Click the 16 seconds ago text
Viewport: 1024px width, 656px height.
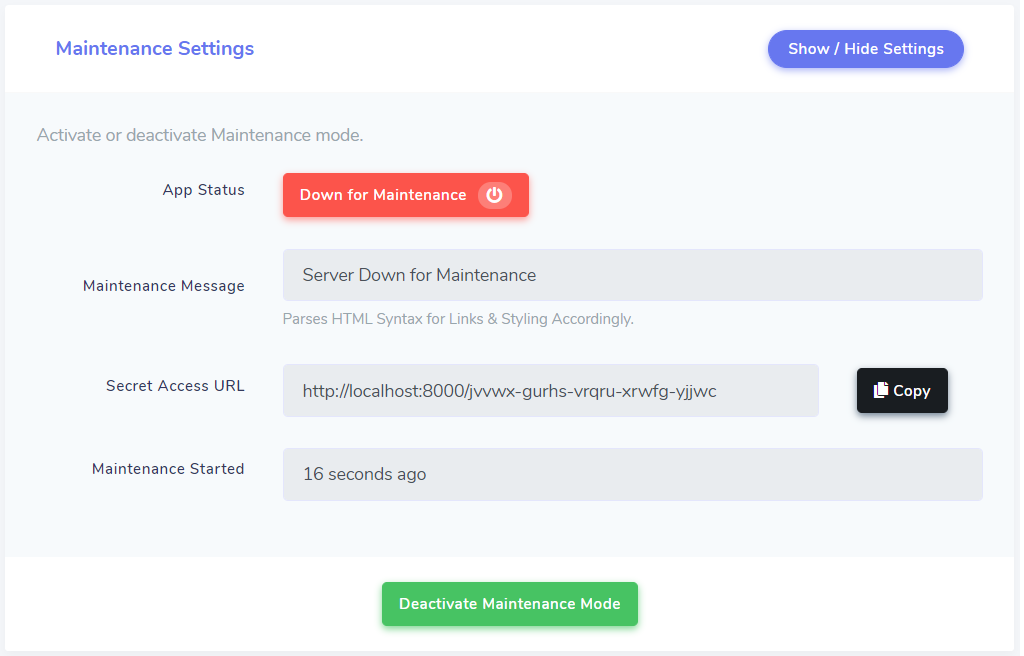364,474
